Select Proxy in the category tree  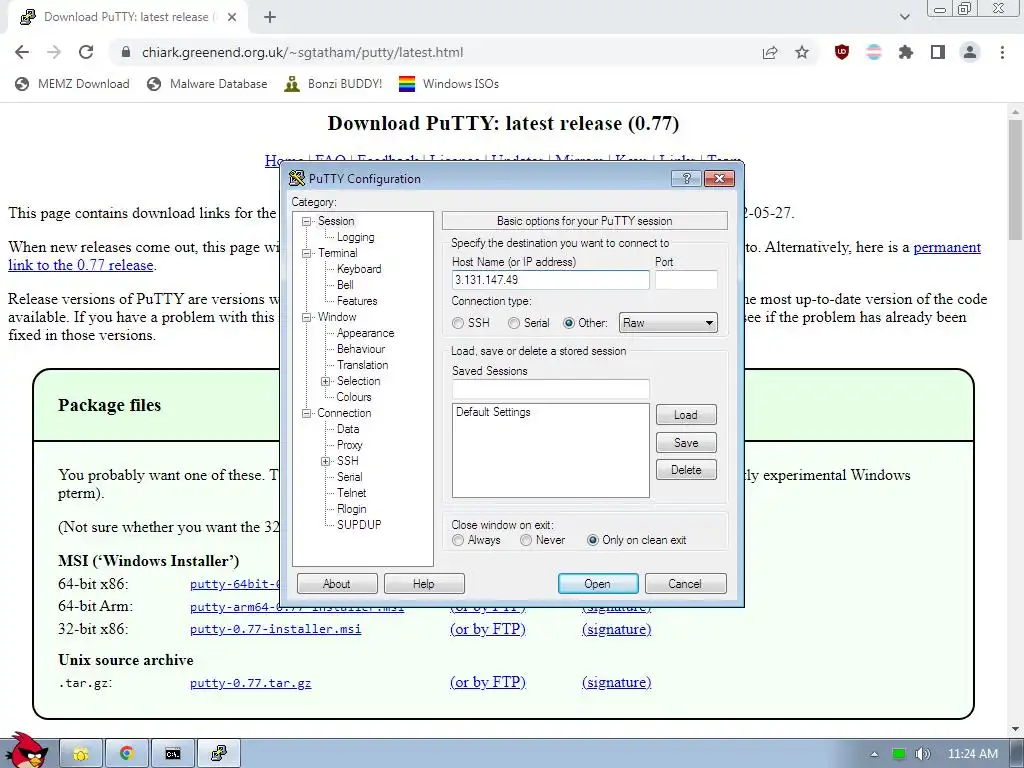[x=349, y=445]
